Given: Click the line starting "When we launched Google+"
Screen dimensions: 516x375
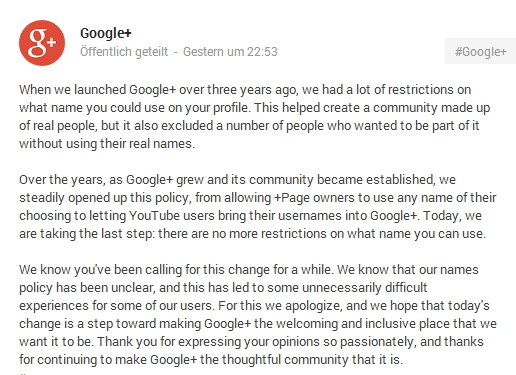Looking at the screenshot, I should point(245,90).
